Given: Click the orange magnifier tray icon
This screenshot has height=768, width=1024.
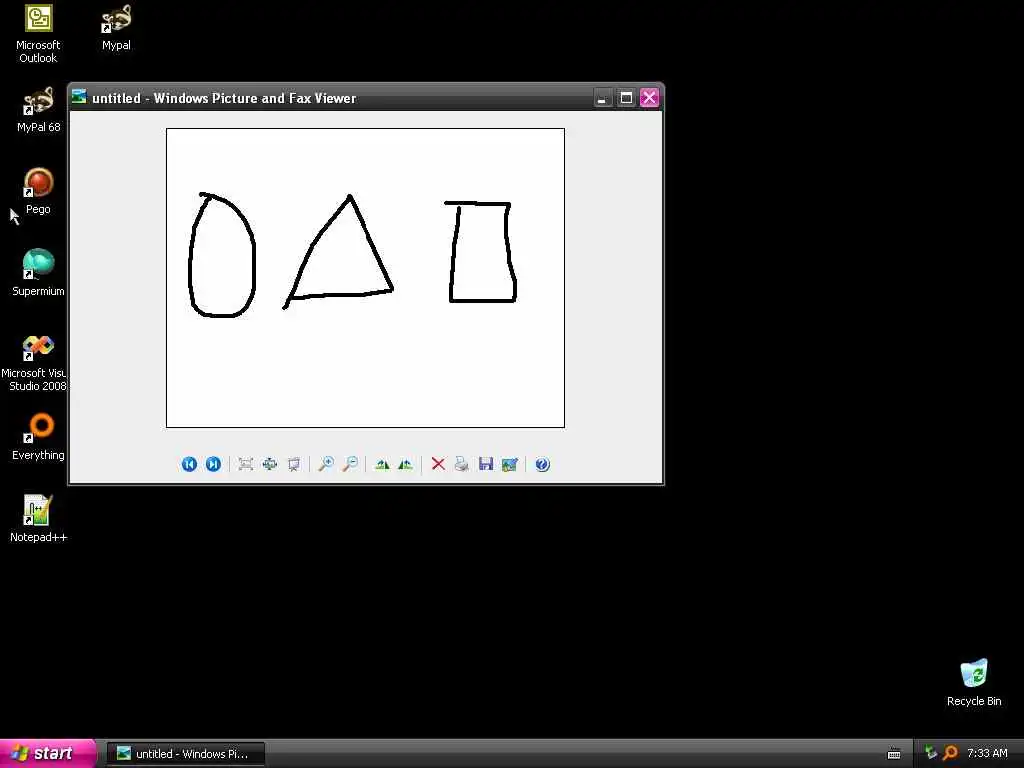Looking at the screenshot, I should (950, 753).
